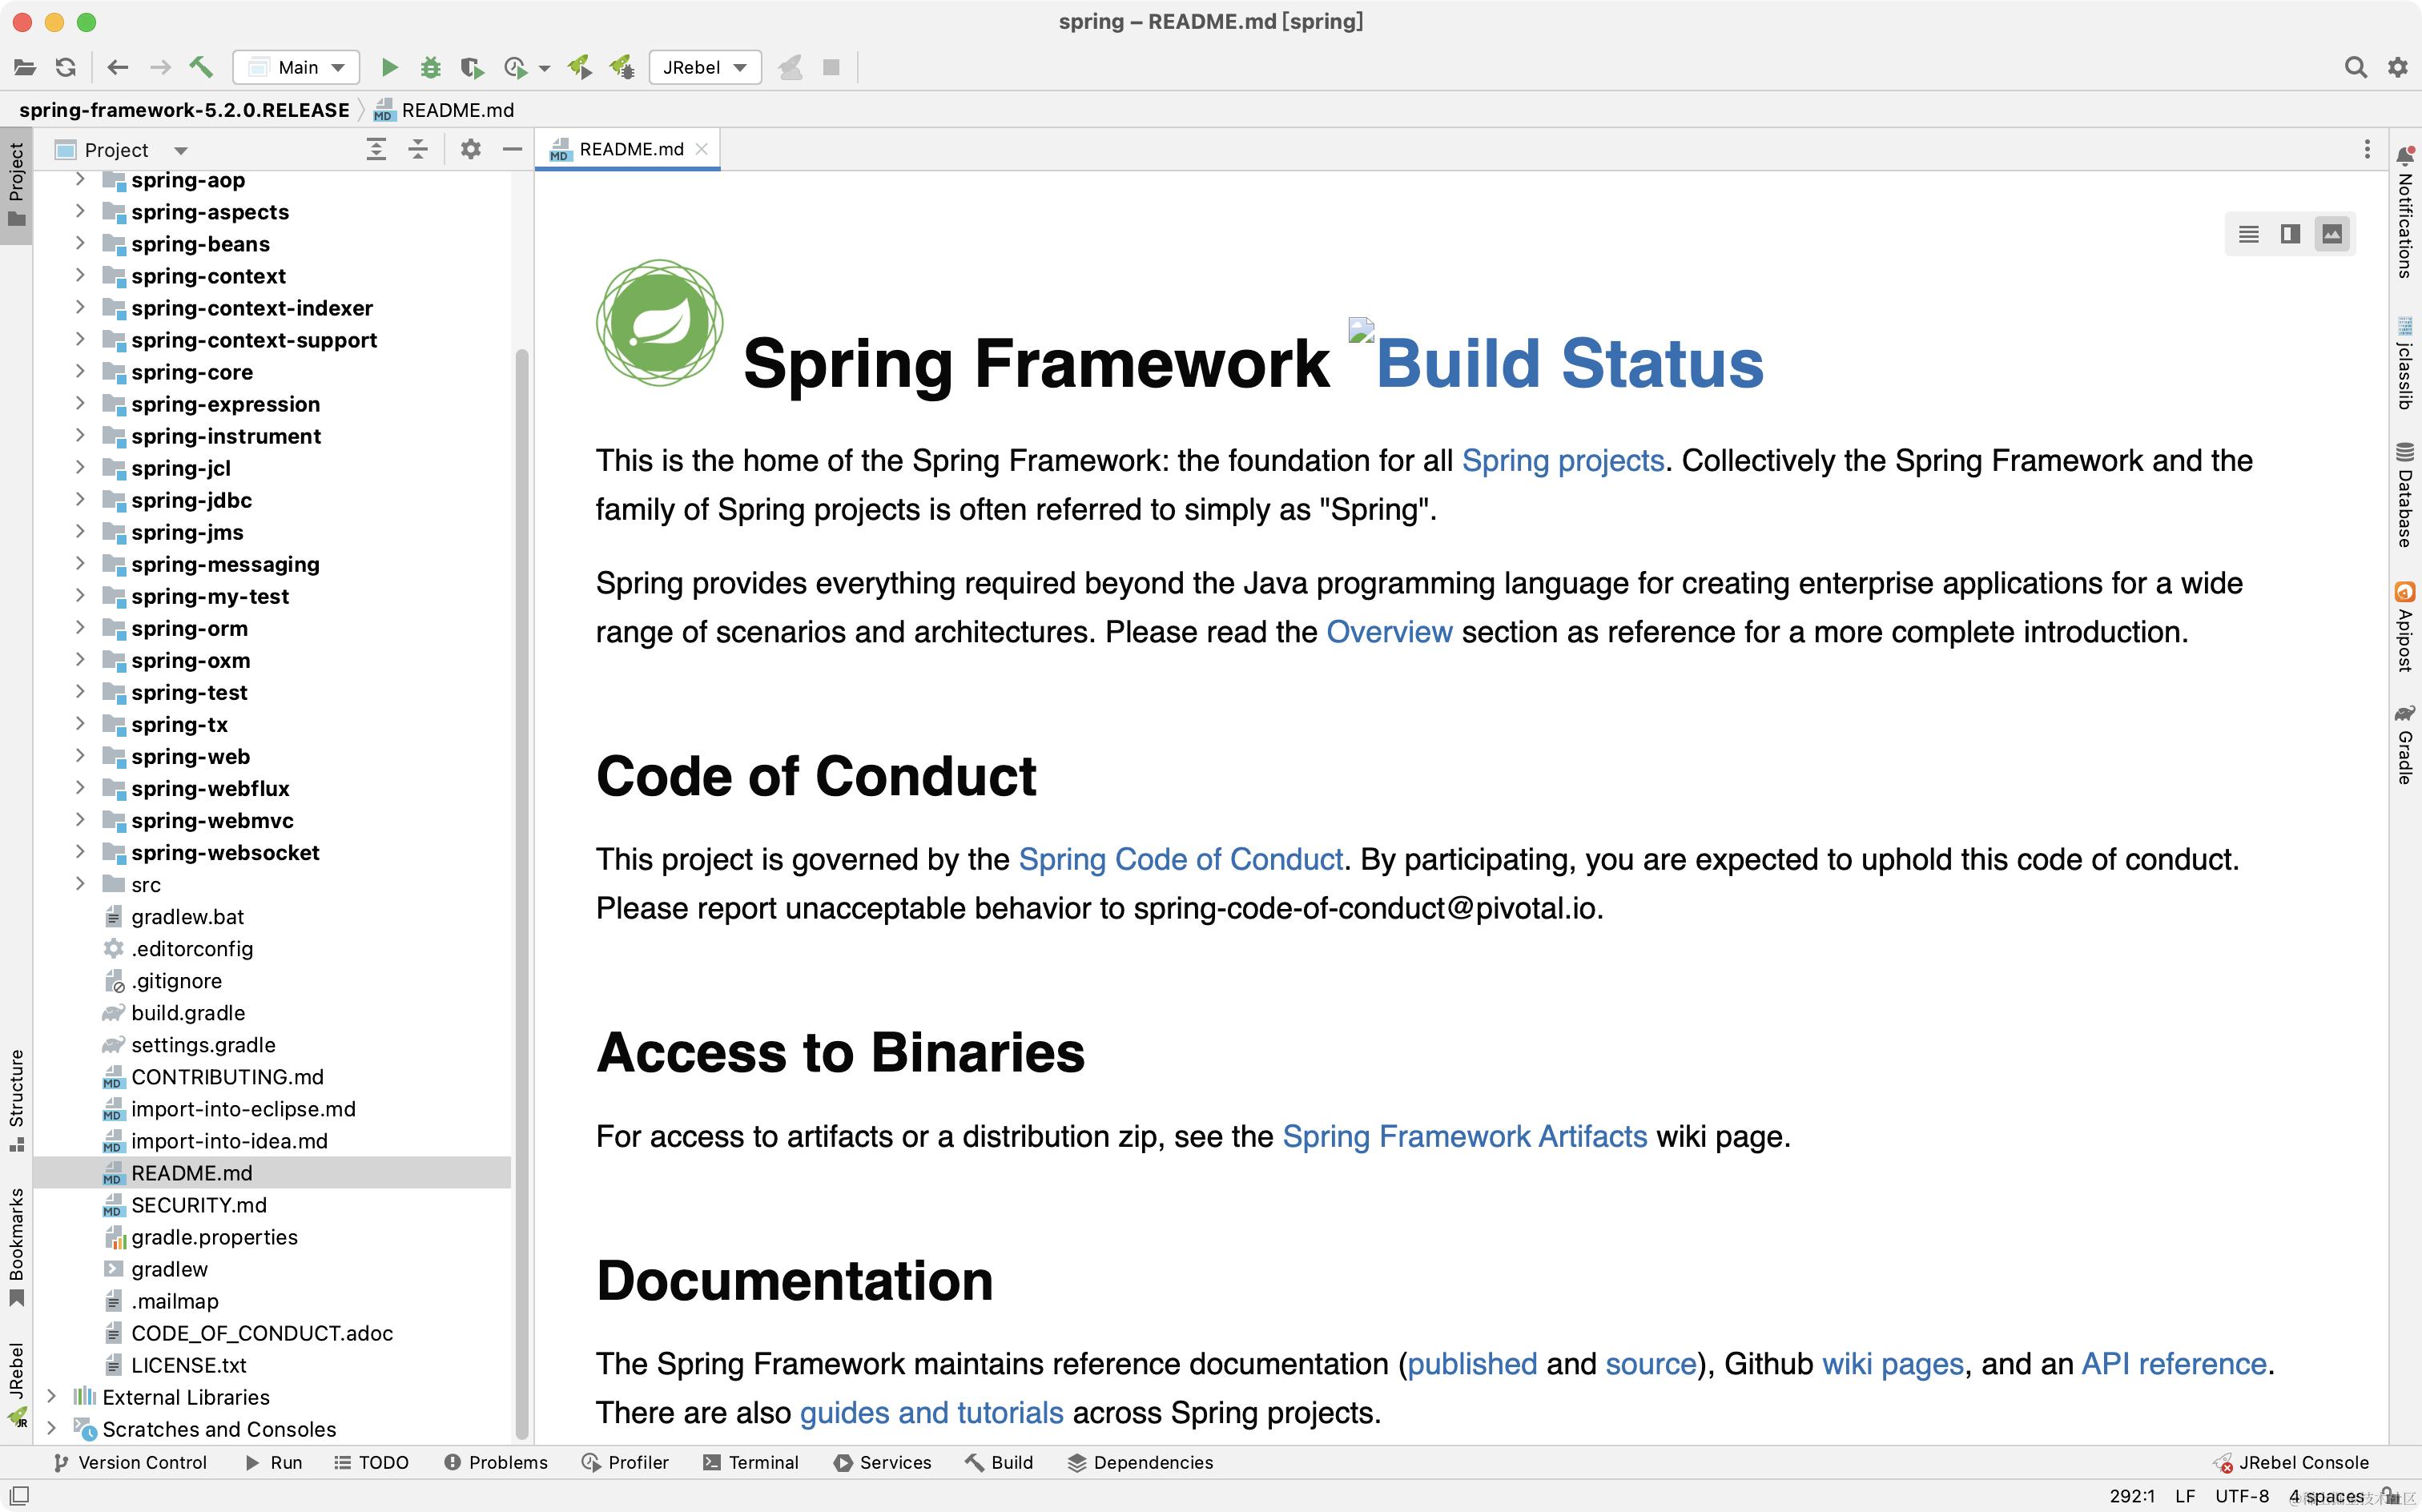Click the Reload from disk icon
This screenshot has height=1512, width=2422.
[66, 67]
